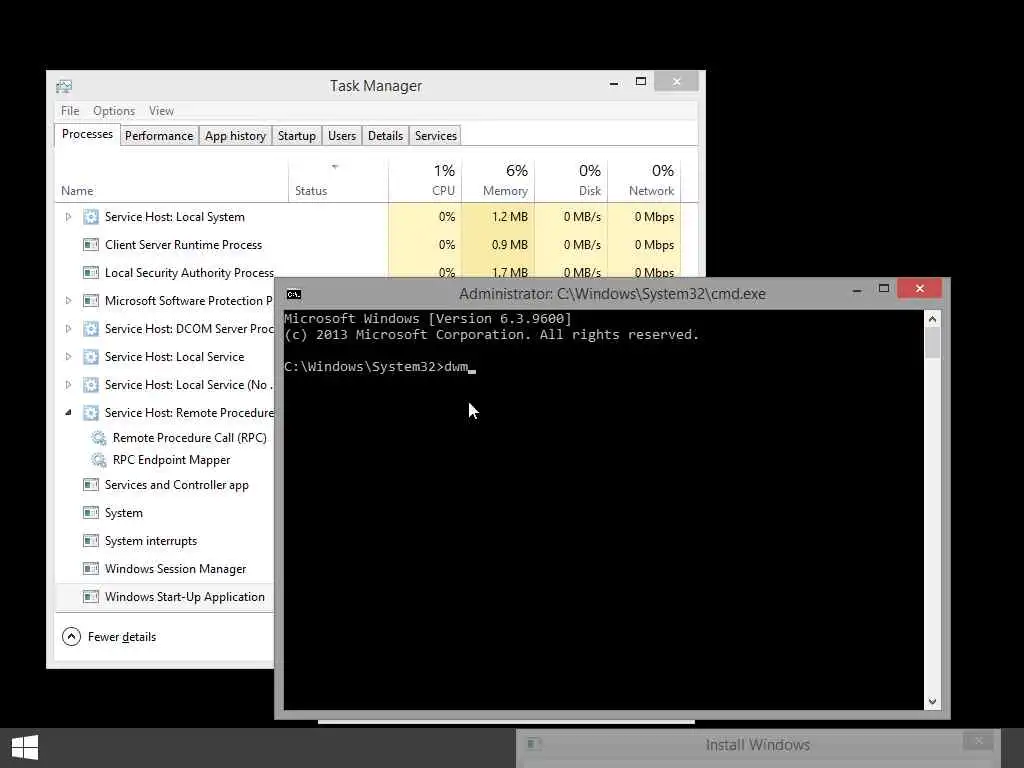Click the cmd scrollbar down arrow
Viewport: 1024px width, 768px height.
point(933,701)
